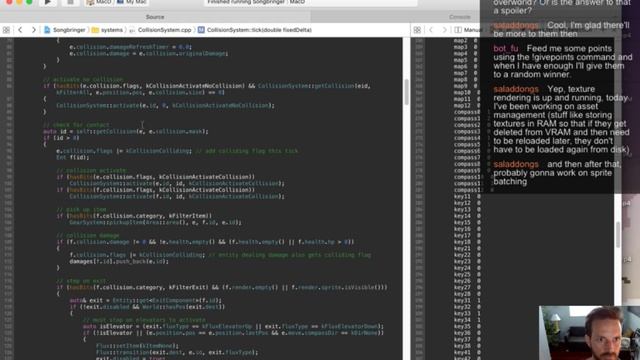Go forward in right pane history
640x360 pixels.
point(444,30)
